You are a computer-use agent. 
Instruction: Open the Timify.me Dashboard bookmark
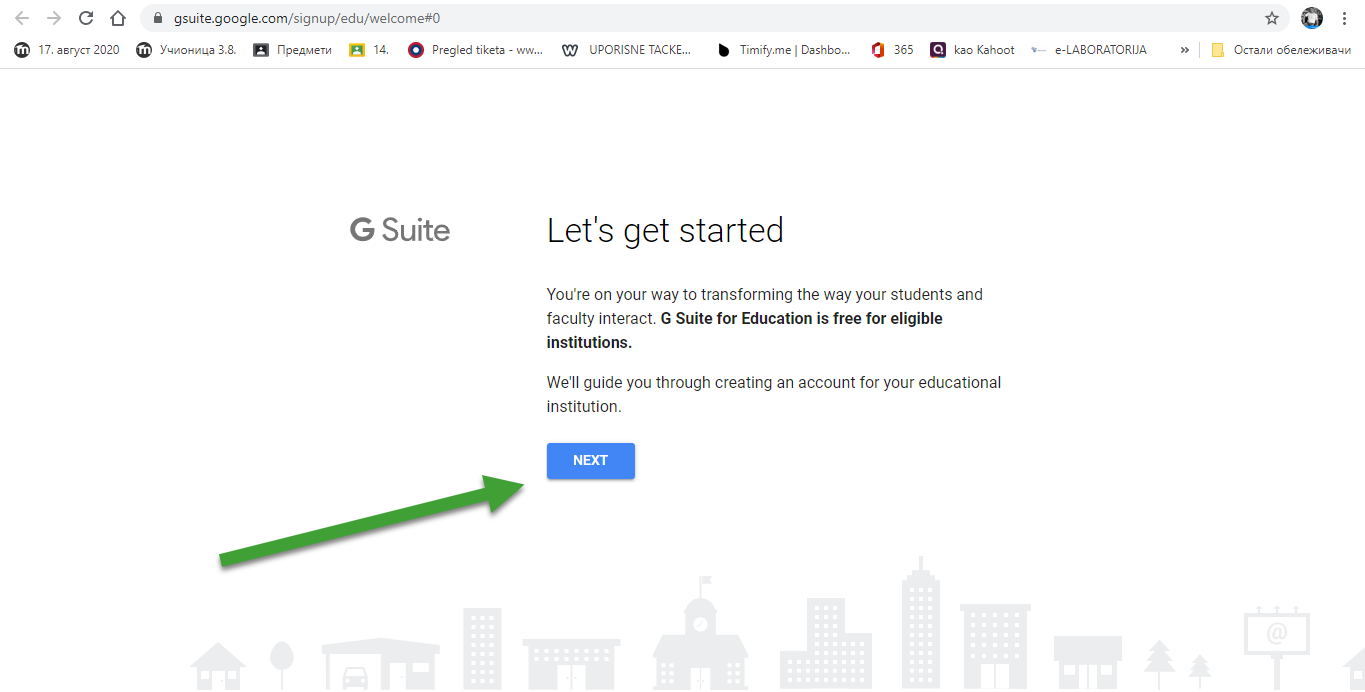[x=784, y=50]
